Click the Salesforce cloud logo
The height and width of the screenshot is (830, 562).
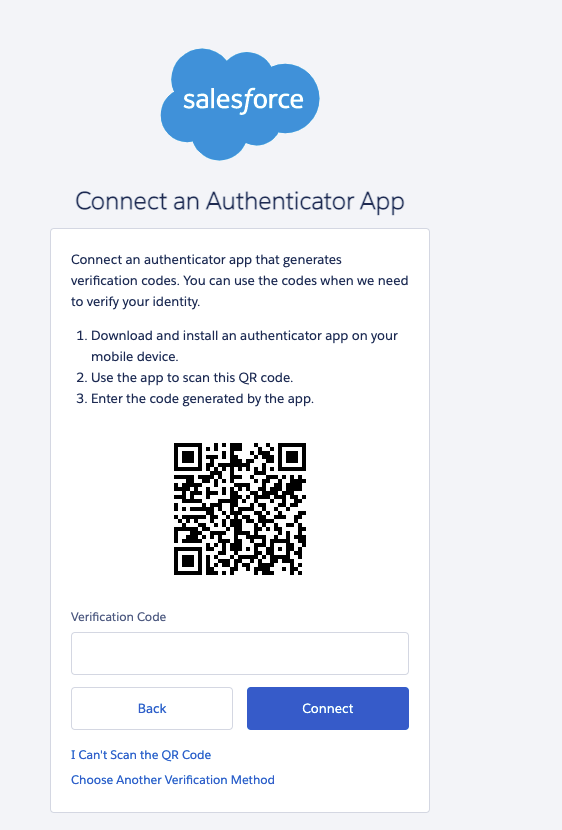[x=240, y=104]
